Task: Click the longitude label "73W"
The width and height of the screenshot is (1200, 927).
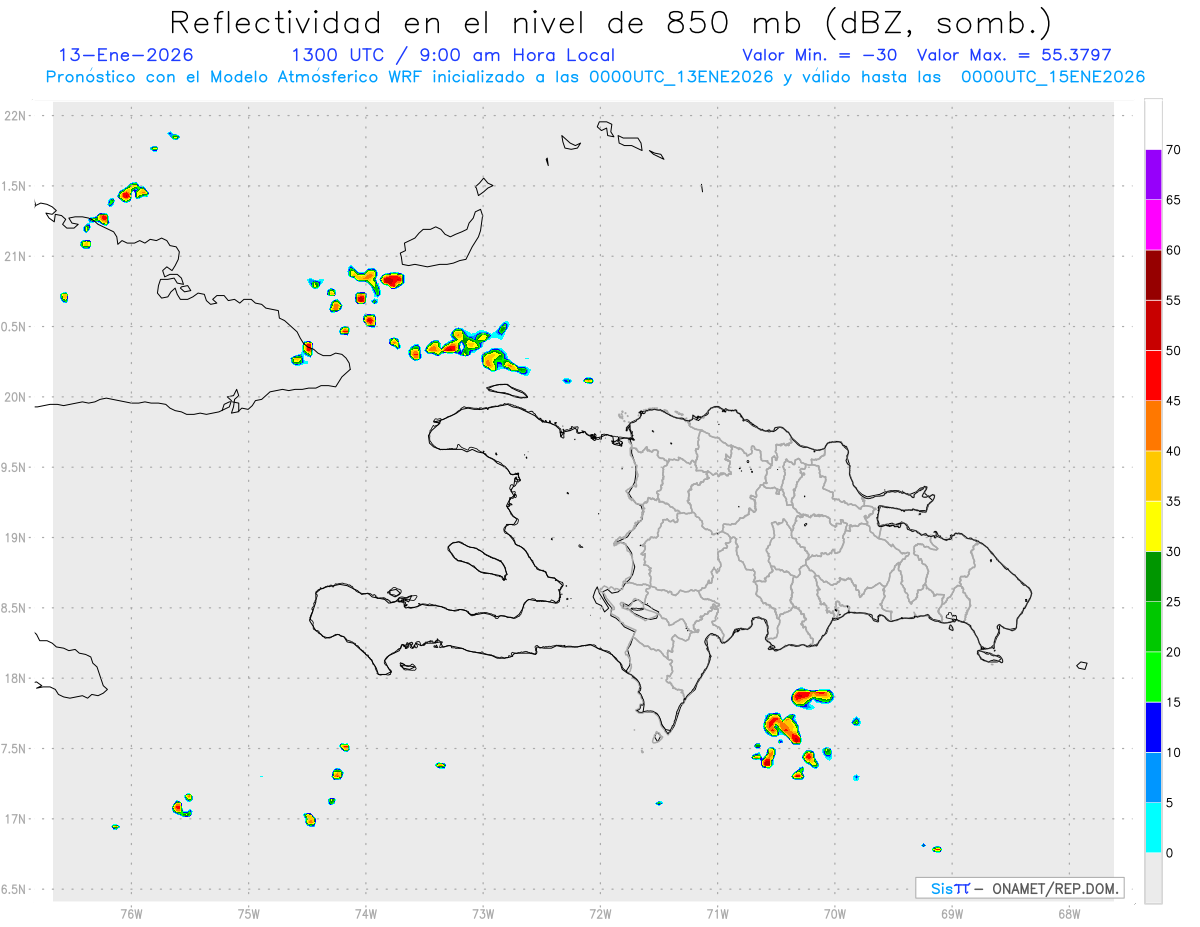Action: [483, 914]
